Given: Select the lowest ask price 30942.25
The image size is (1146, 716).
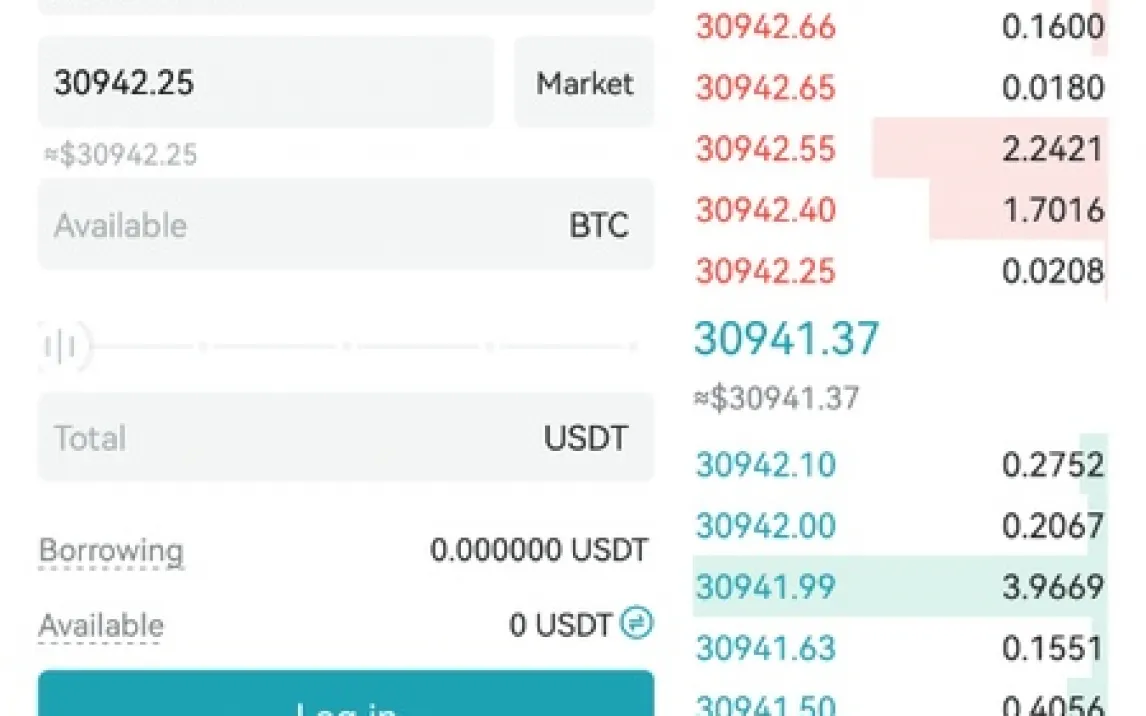Looking at the screenshot, I should point(765,271).
